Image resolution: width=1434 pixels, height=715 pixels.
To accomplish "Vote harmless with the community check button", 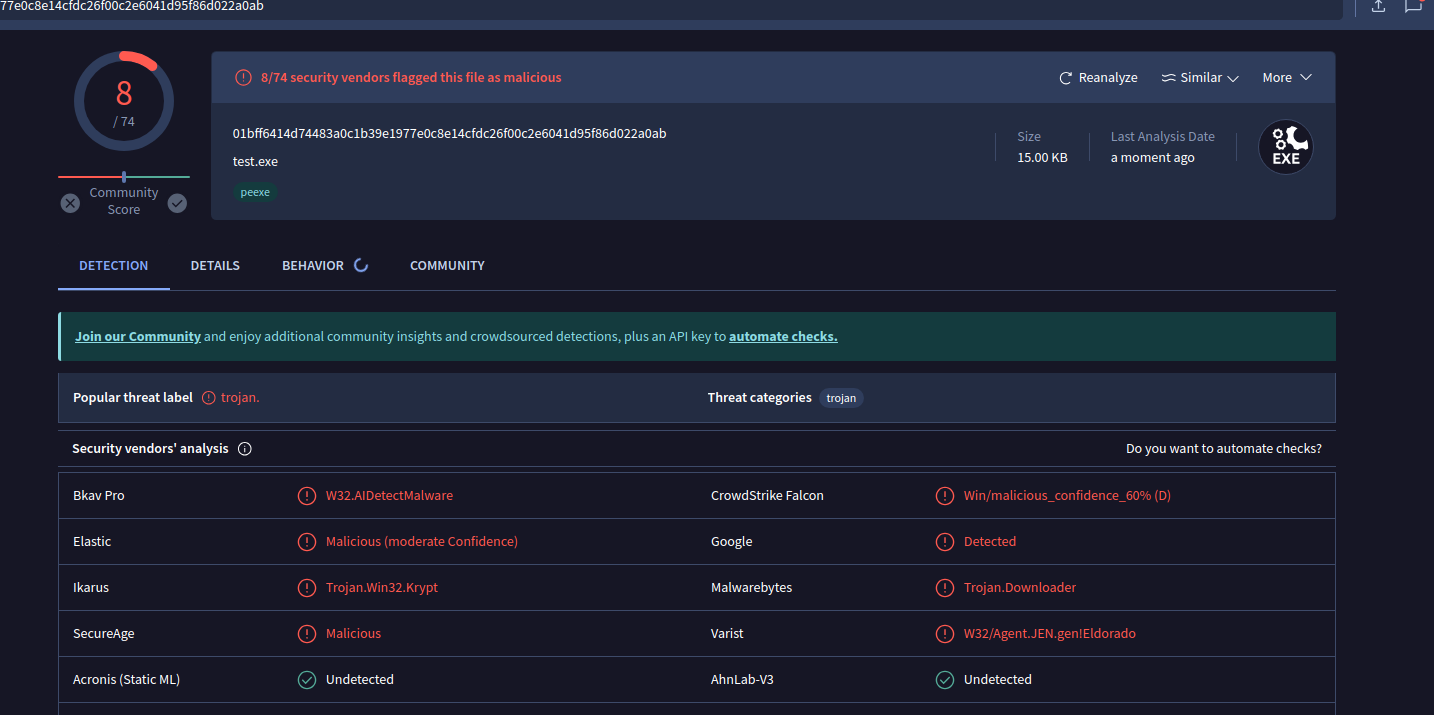I will click(x=177, y=203).
